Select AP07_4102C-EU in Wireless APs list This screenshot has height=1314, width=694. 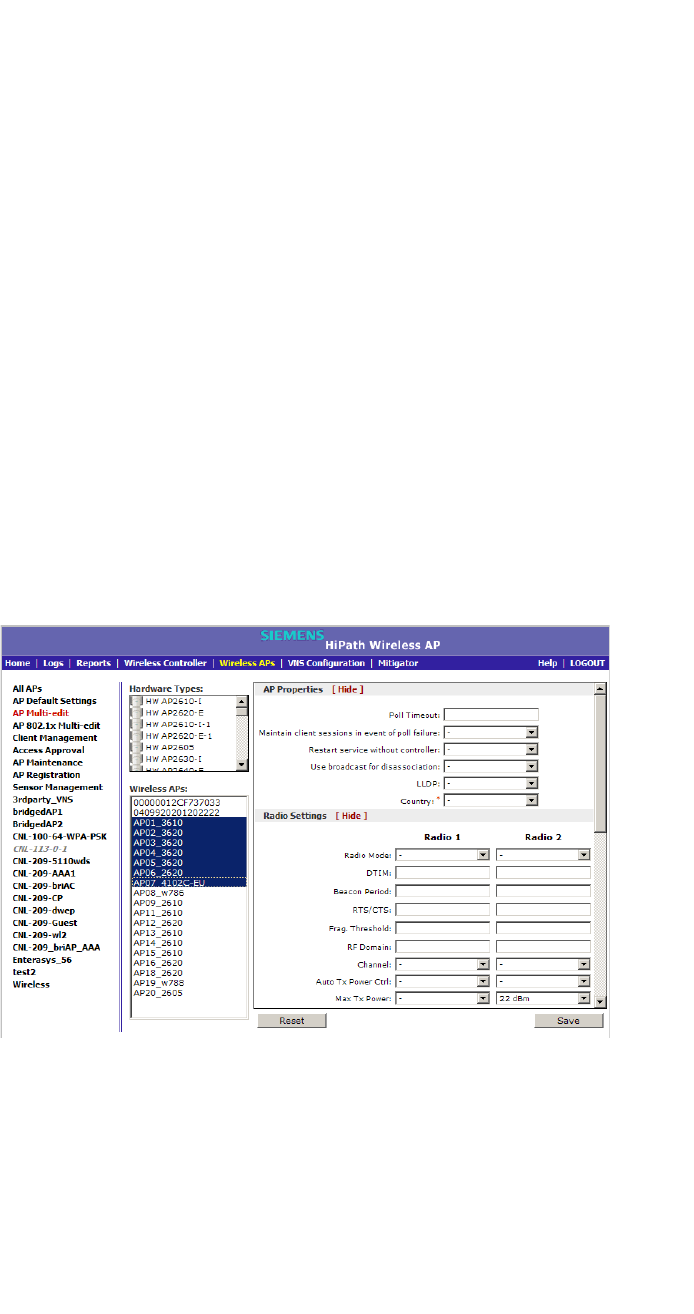click(188, 883)
